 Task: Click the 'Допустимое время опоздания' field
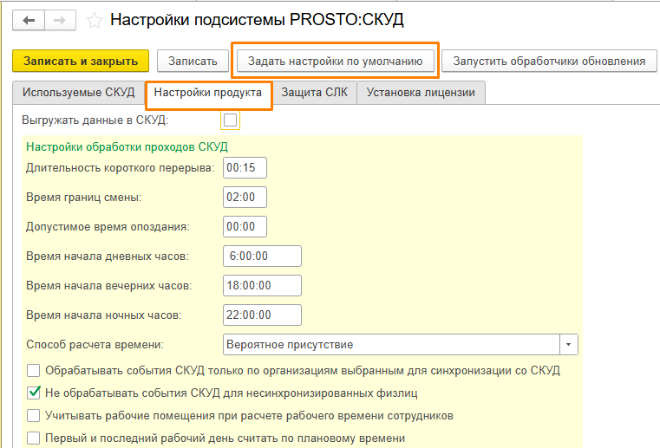(x=240, y=227)
